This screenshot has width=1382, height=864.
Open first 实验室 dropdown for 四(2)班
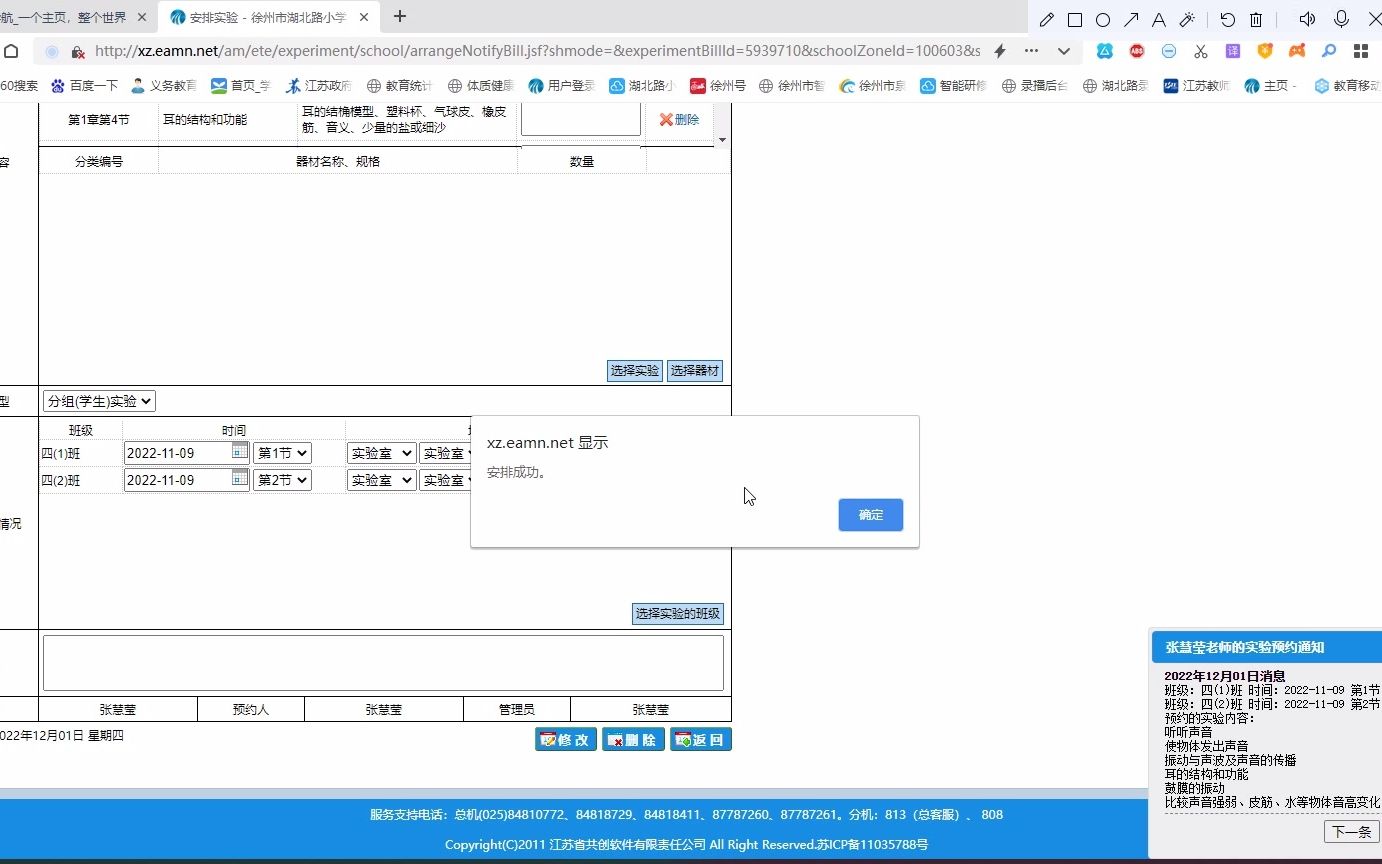coord(381,480)
